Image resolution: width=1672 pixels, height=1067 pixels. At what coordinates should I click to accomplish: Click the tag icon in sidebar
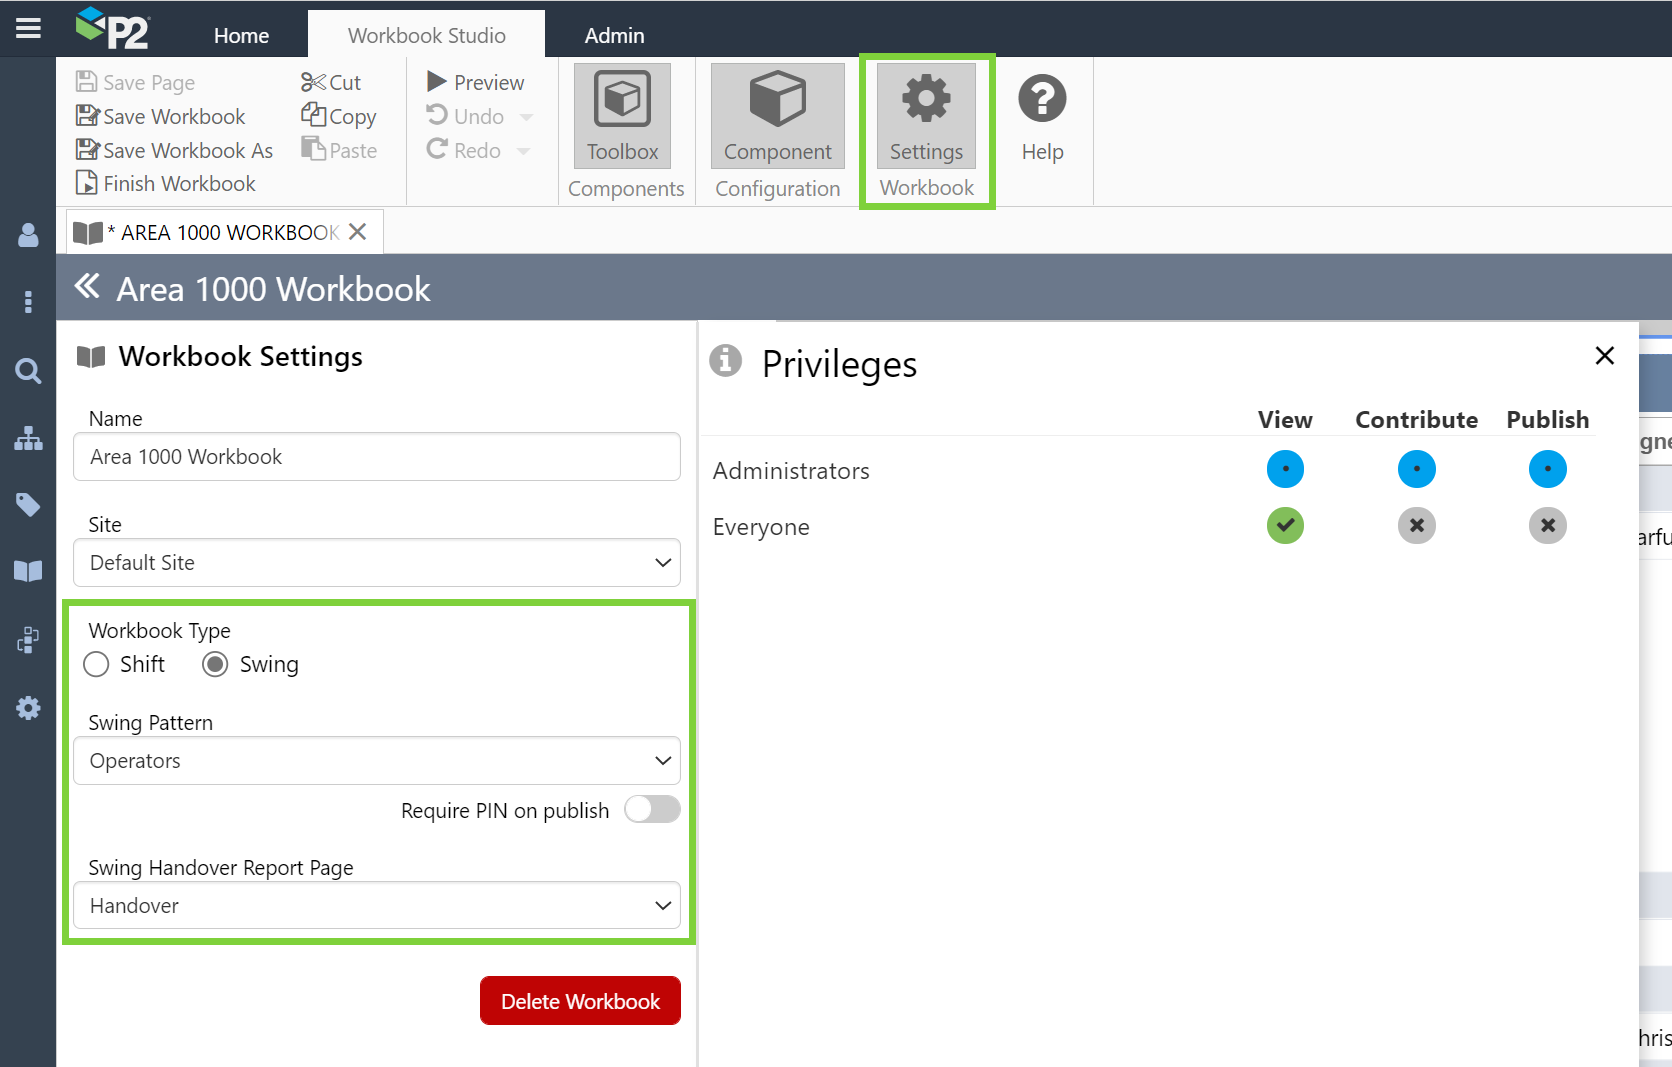[x=28, y=505]
